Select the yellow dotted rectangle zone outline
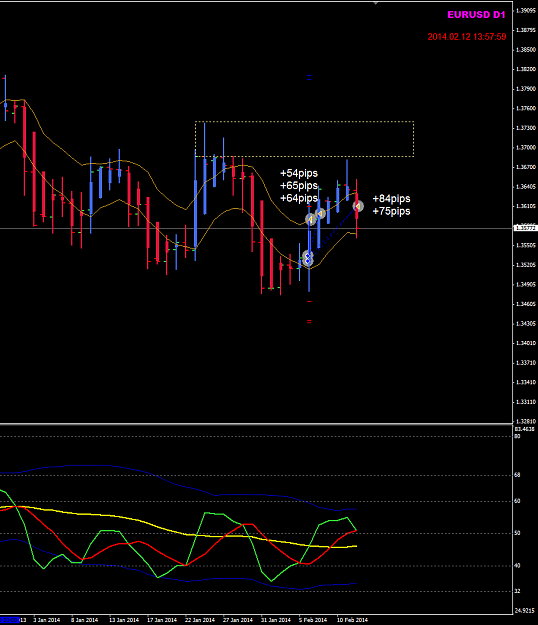538x625 pixels. click(304, 122)
